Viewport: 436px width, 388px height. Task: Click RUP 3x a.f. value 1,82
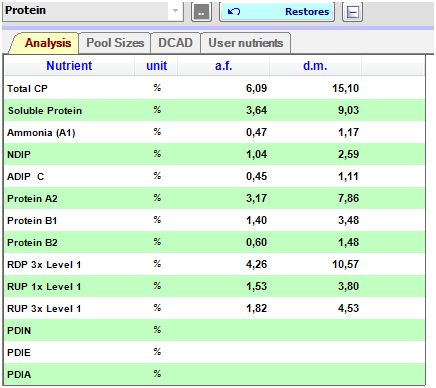[x=256, y=308]
